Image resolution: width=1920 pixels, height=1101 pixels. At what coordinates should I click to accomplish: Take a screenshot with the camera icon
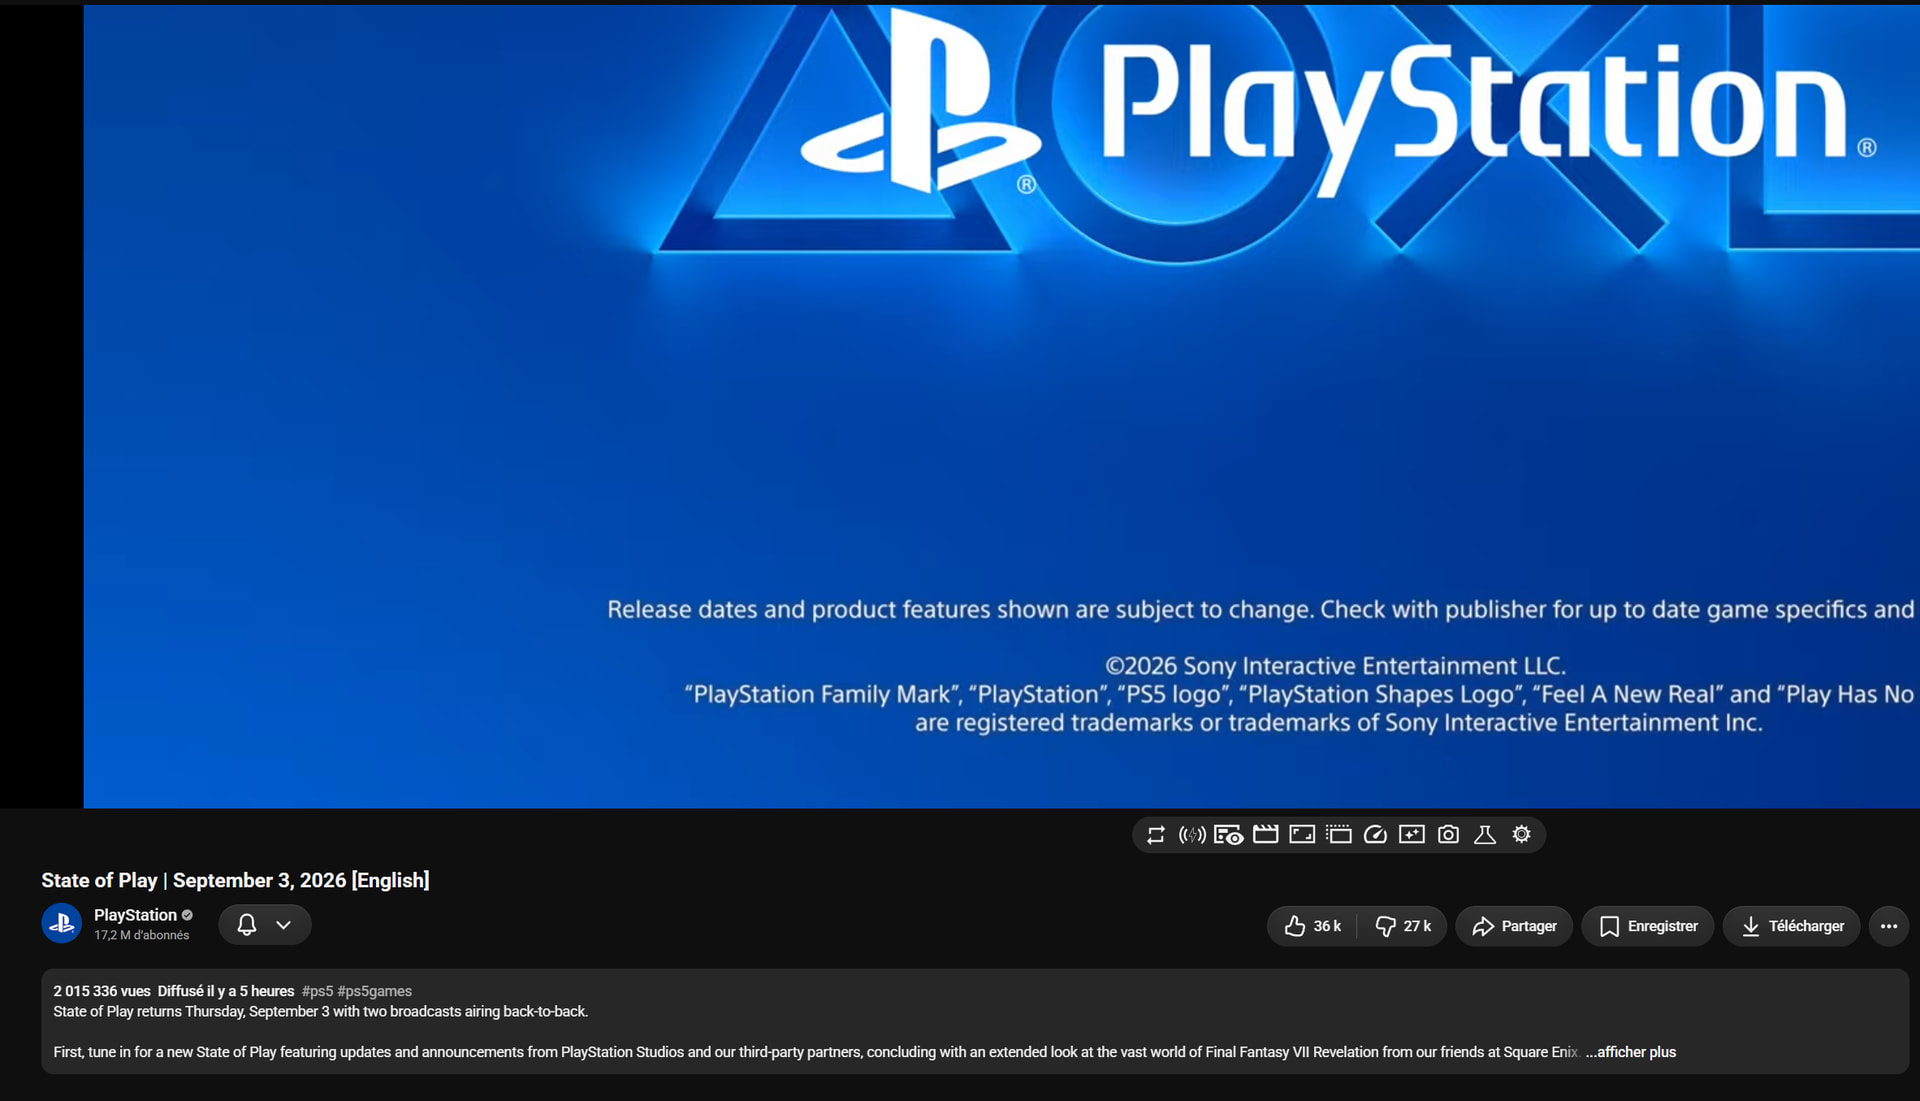point(1448,834)
